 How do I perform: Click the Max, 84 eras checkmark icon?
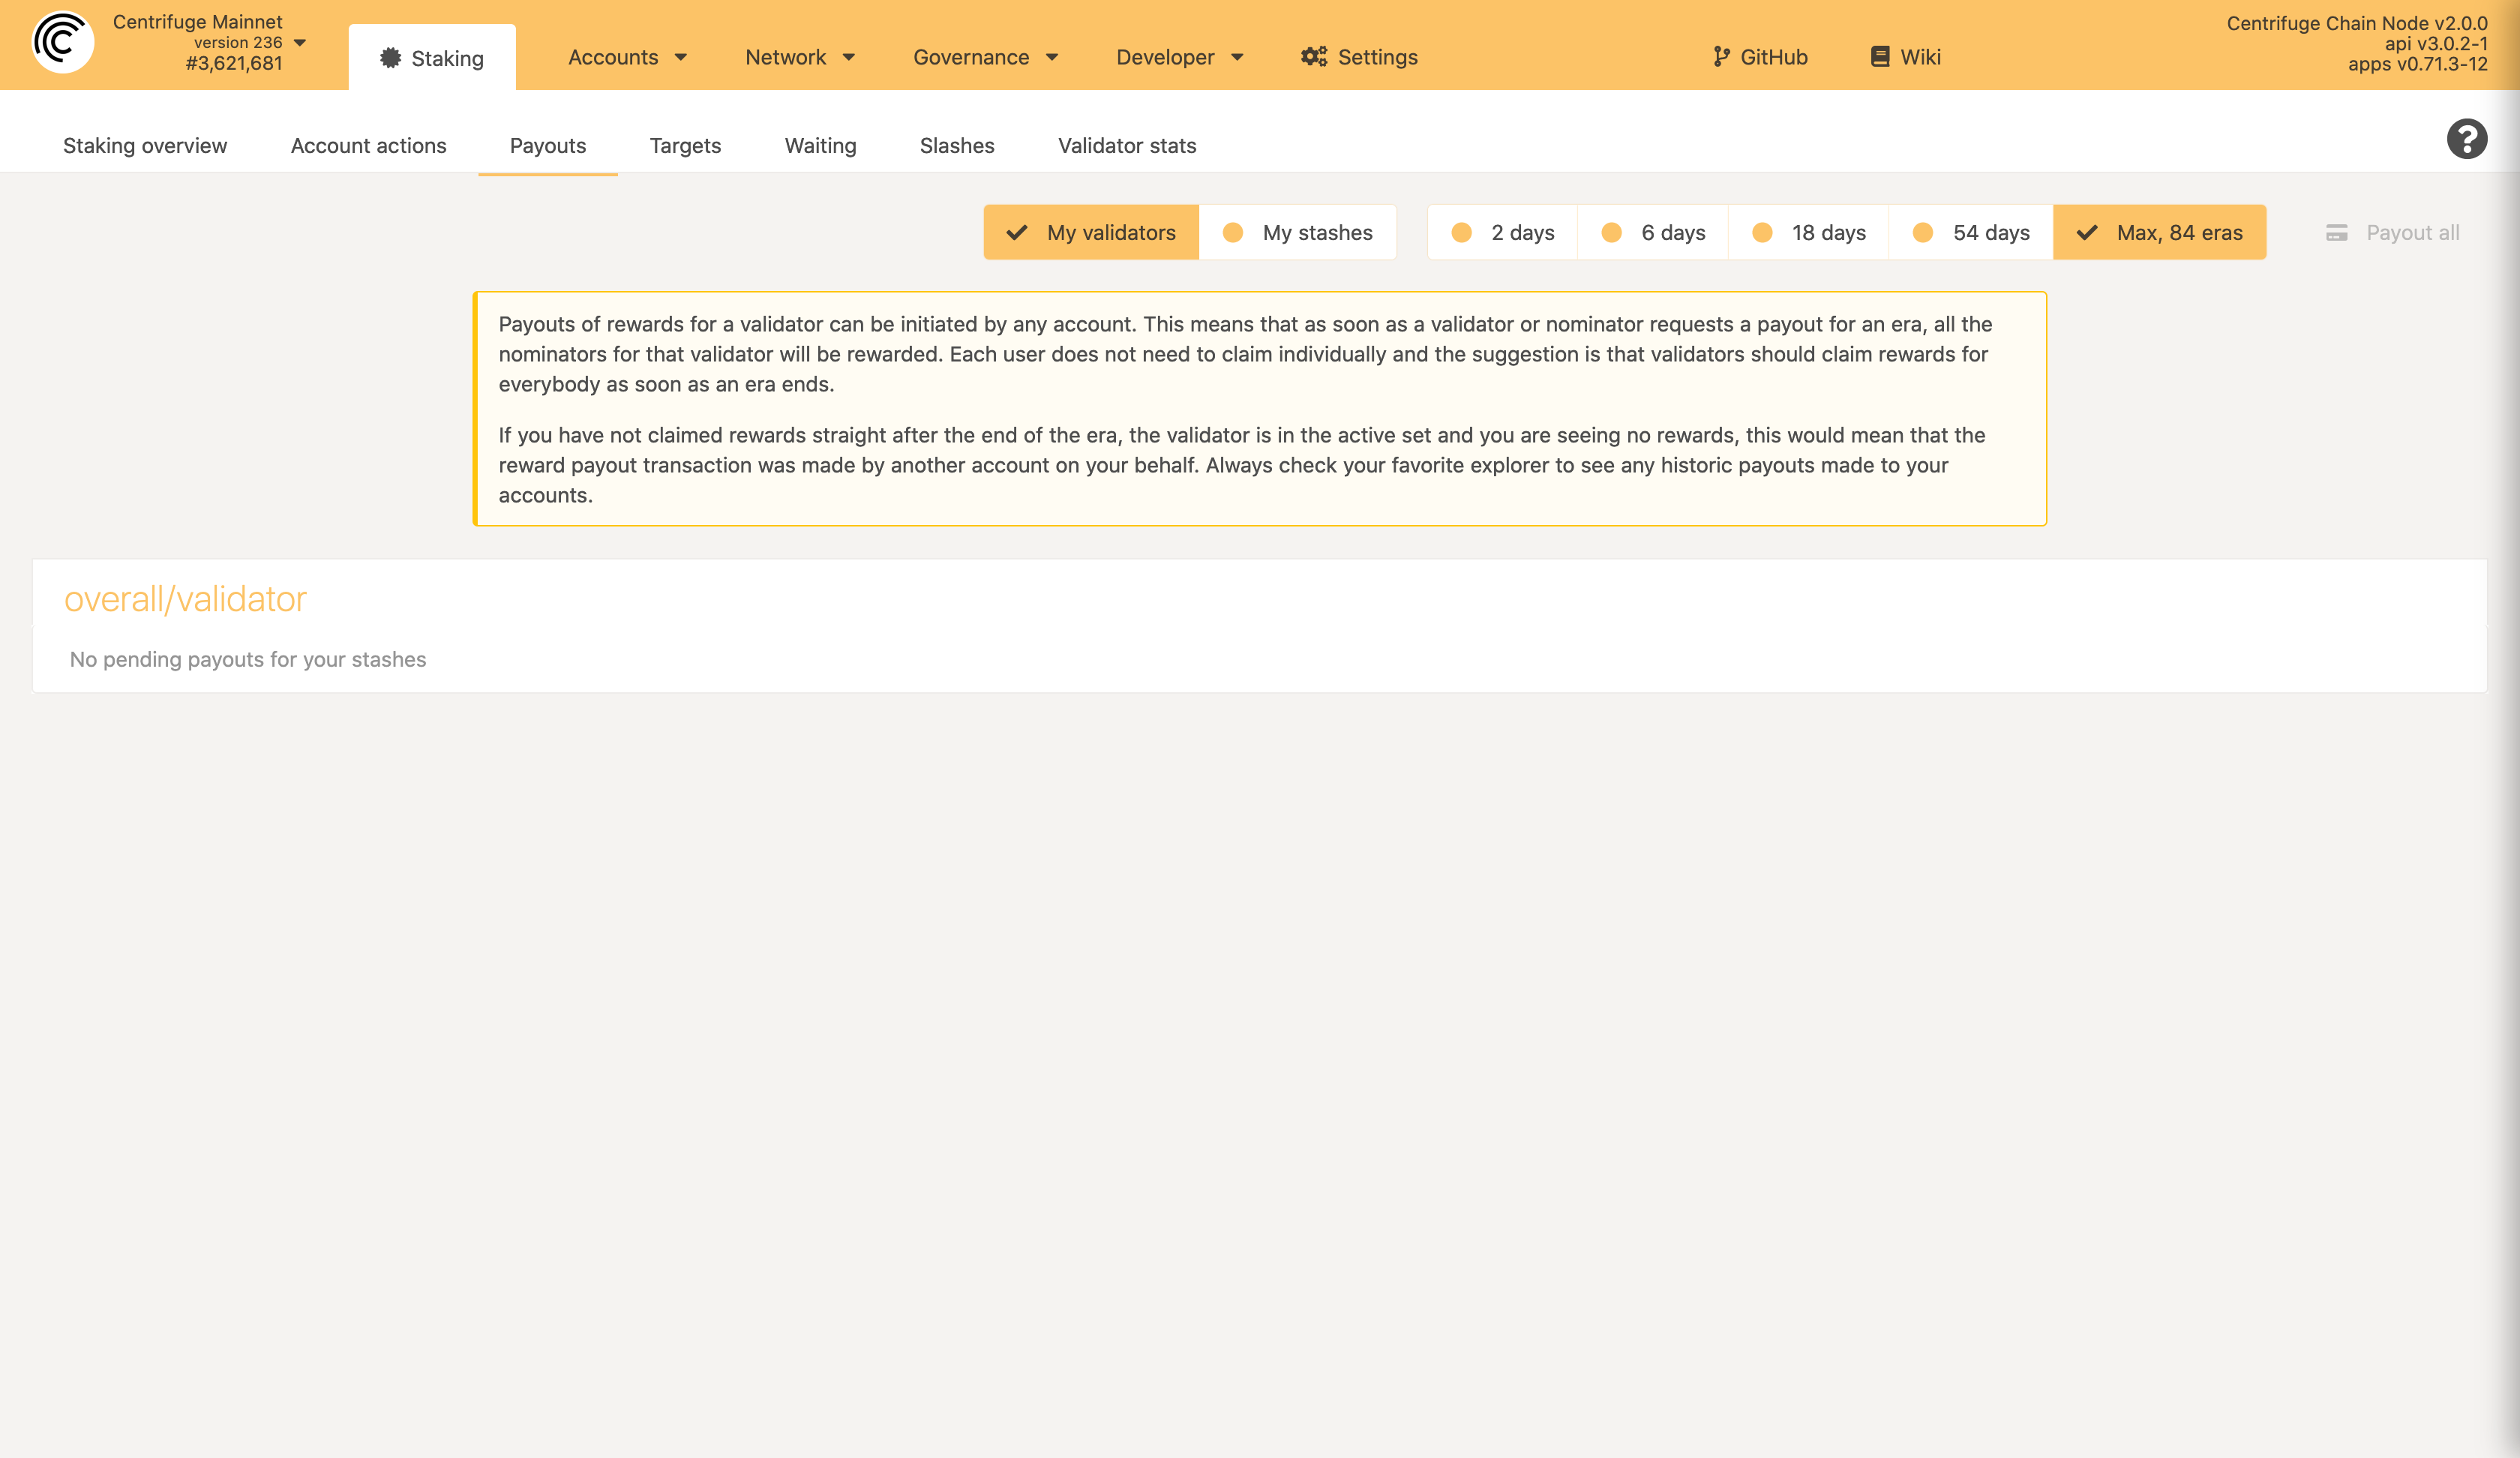click(2086, 233)
